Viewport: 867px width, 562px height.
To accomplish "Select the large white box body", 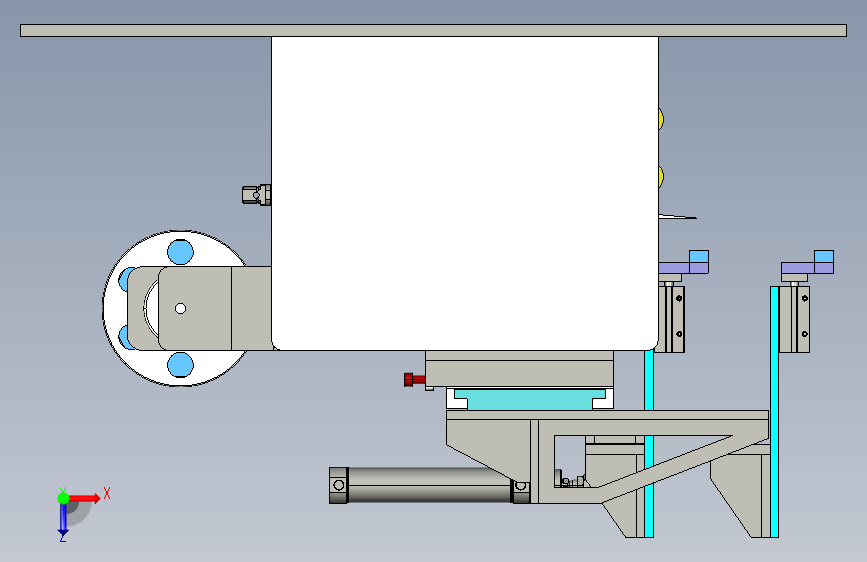I will [x=464, y=193].
